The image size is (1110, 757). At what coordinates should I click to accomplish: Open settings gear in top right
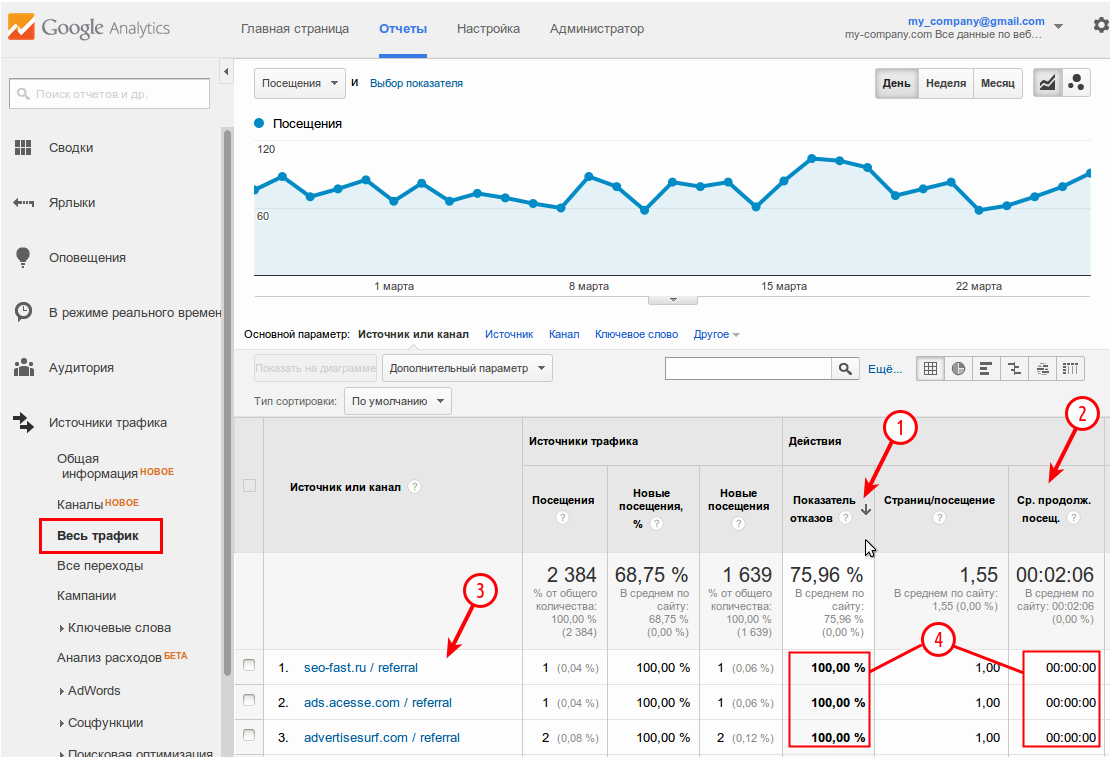[1100, 26]
